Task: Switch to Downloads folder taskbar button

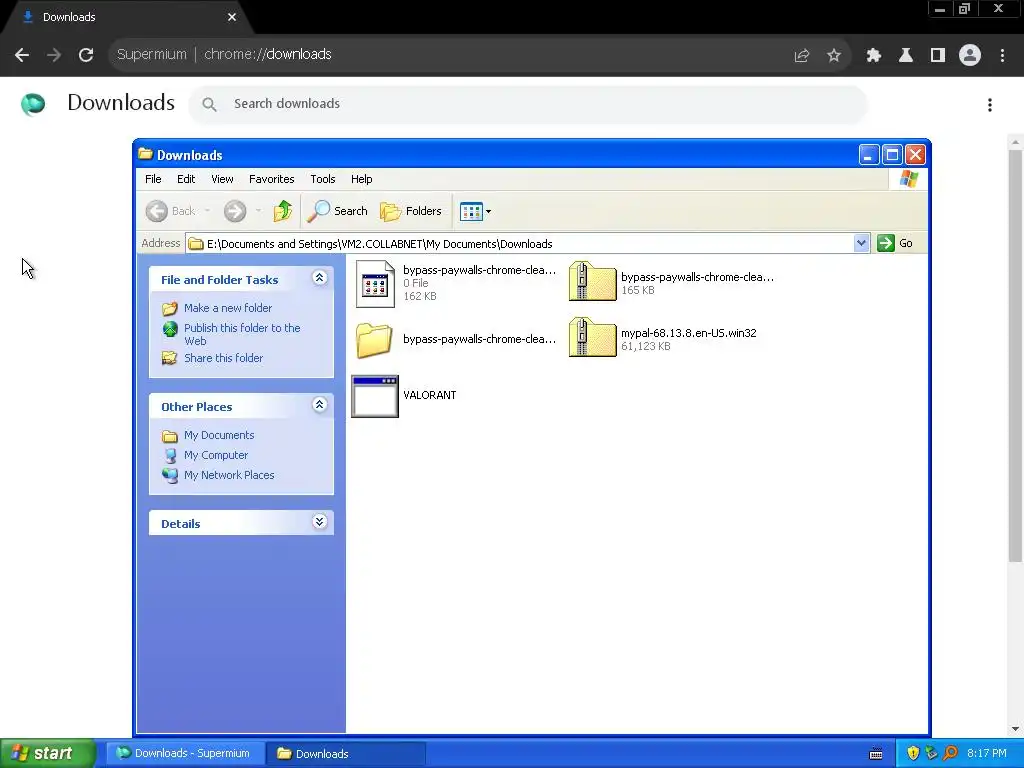Action: 346,754
